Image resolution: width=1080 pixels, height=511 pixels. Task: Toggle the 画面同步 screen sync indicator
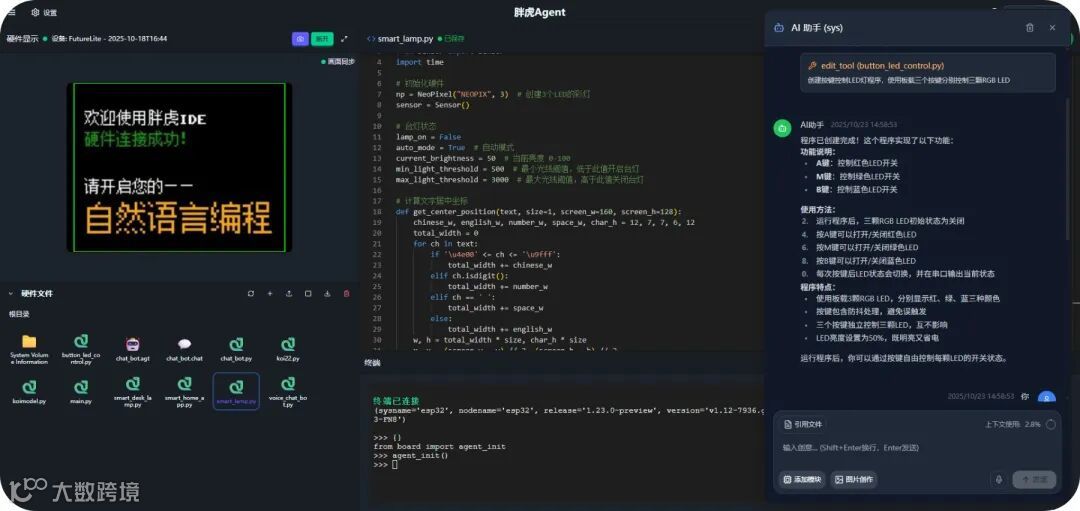pyautogui.click(x=338, y=62)
